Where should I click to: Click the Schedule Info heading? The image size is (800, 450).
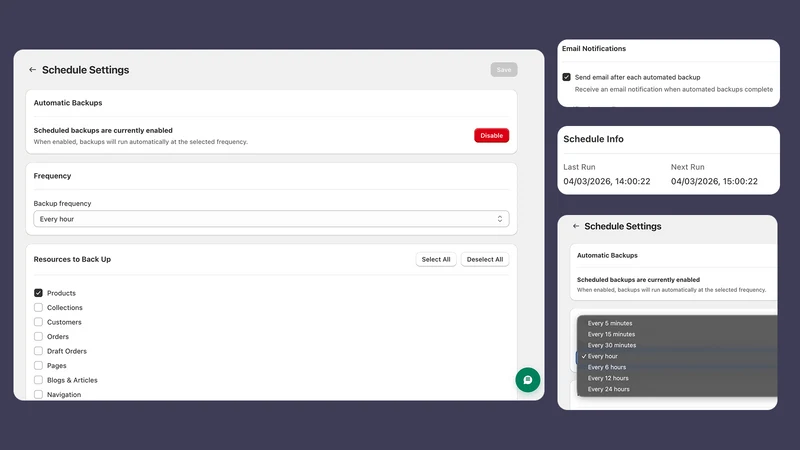click(593, 139)
